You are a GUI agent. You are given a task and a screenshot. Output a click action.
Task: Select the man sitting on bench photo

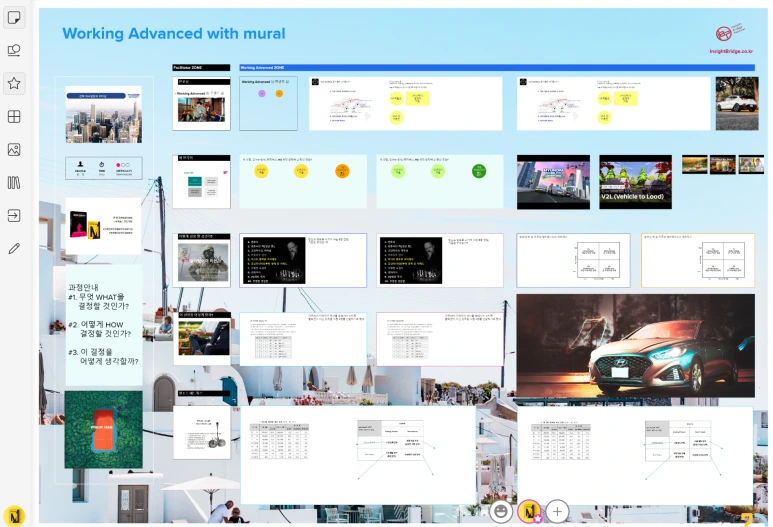coord(204,338)
